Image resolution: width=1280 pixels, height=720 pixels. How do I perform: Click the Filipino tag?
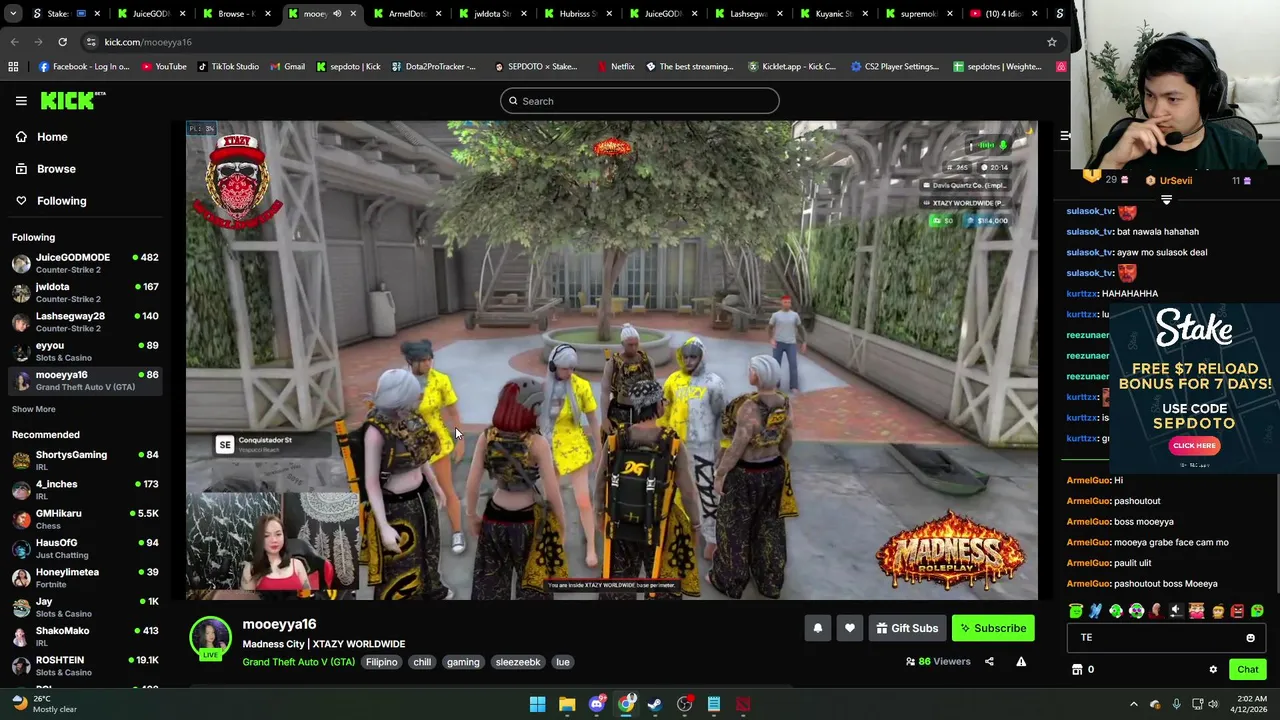coord(381,662)
